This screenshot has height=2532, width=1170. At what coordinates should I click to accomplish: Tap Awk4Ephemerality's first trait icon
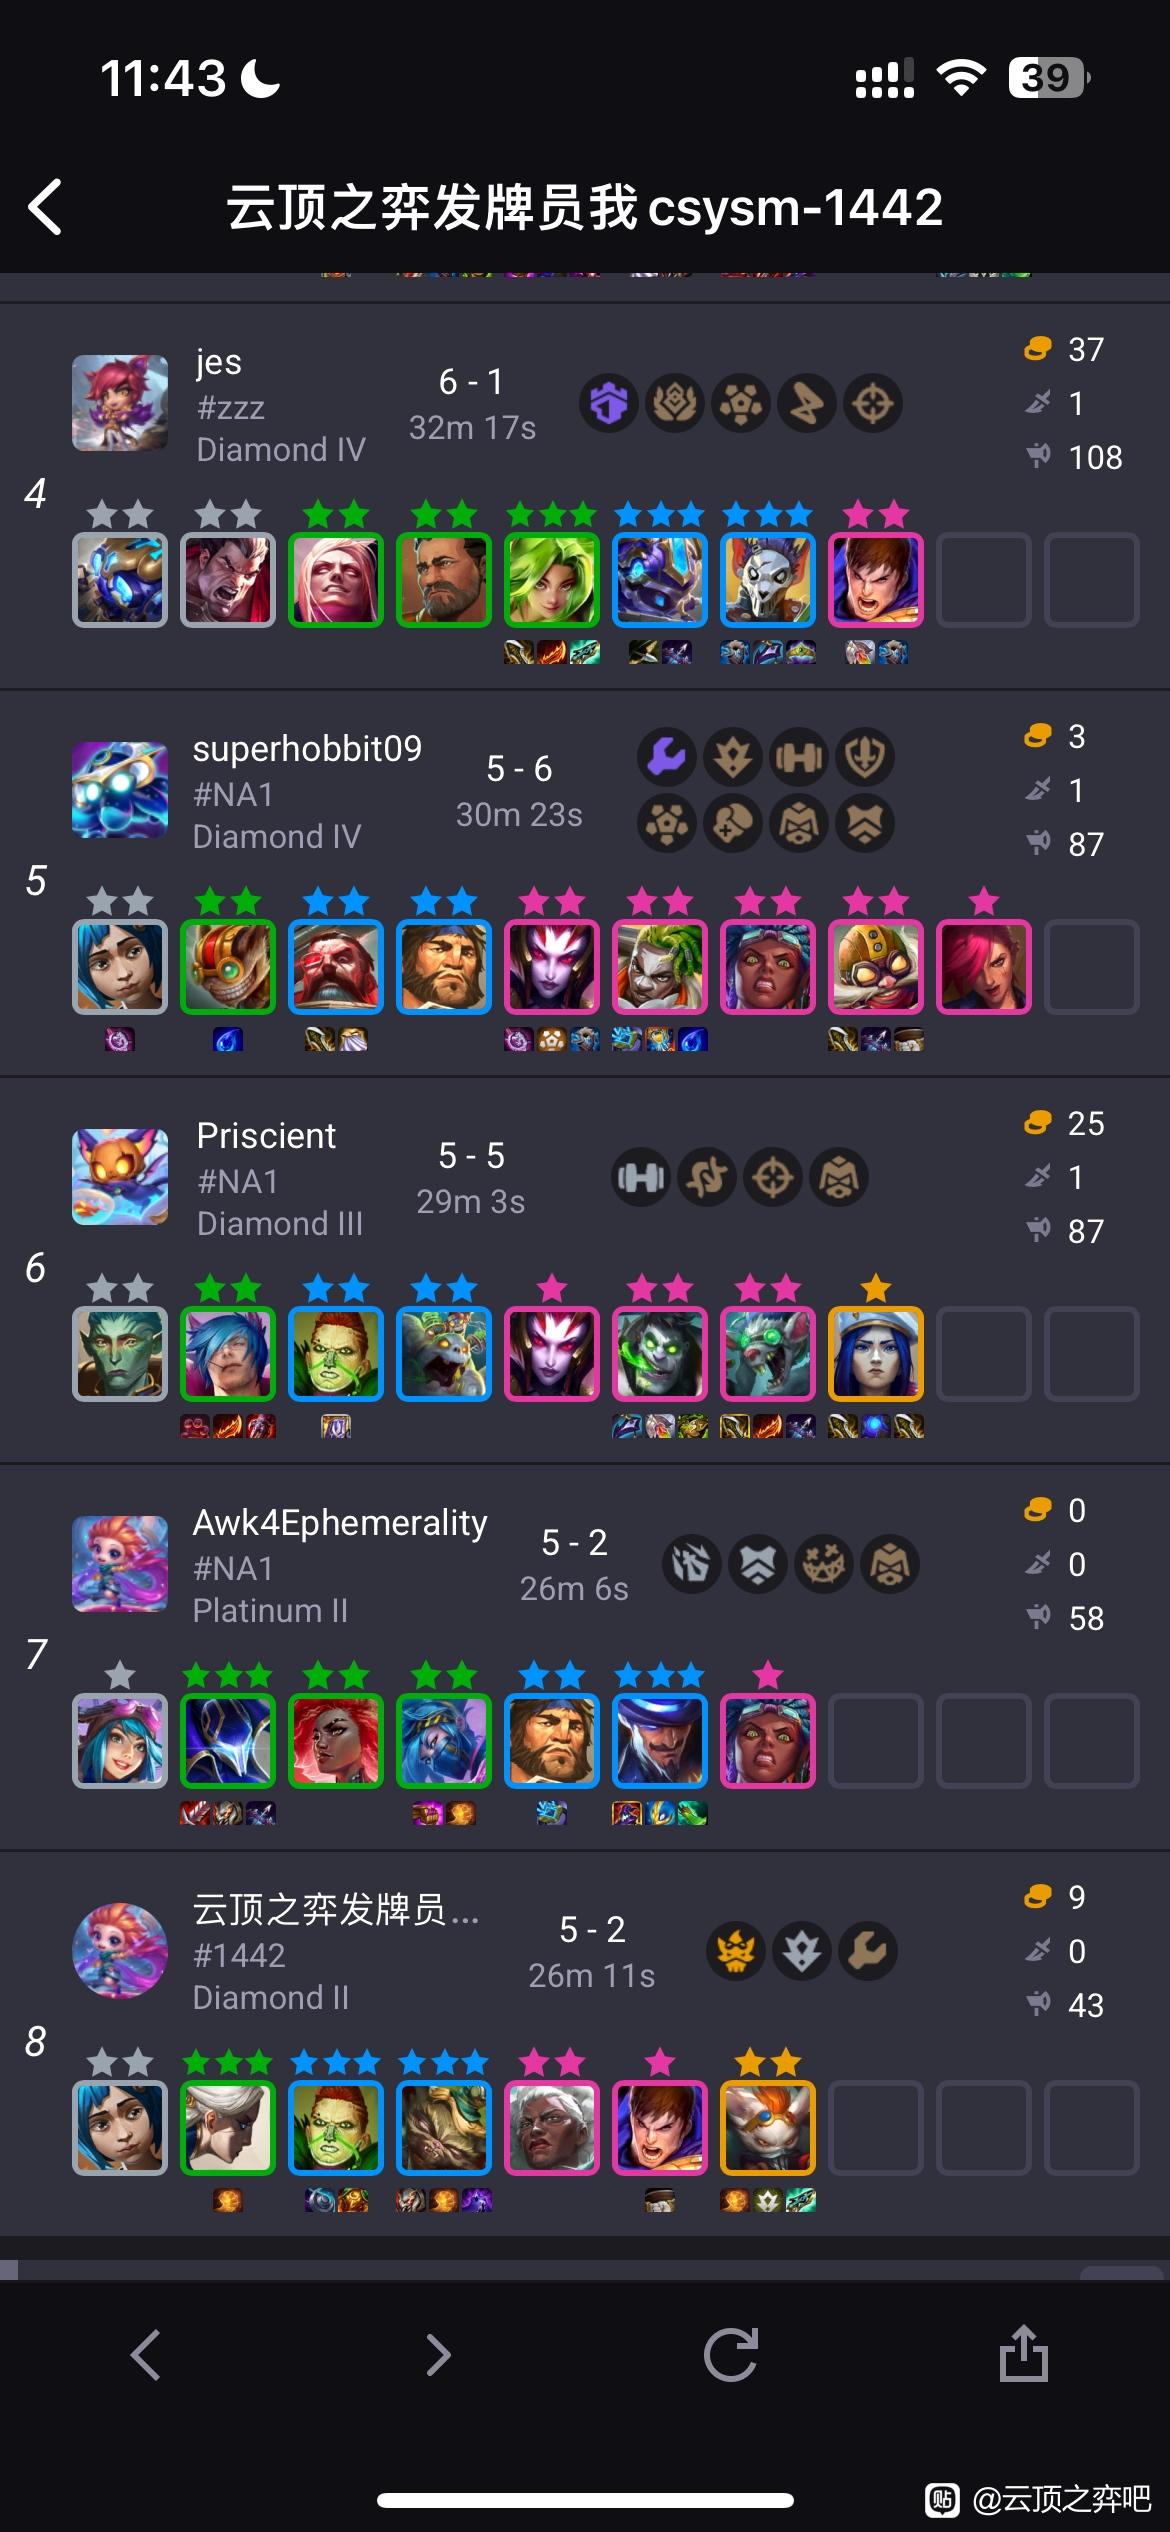[x=692, y=1565]
